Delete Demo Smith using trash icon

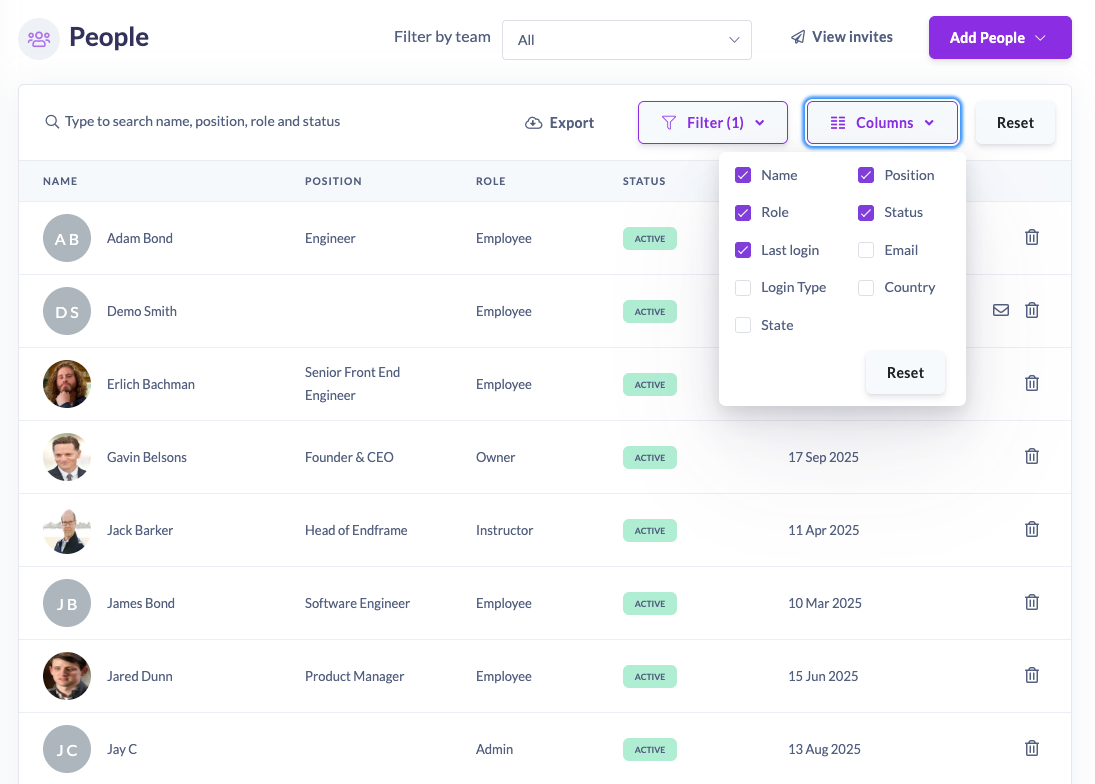point(1032,311)
